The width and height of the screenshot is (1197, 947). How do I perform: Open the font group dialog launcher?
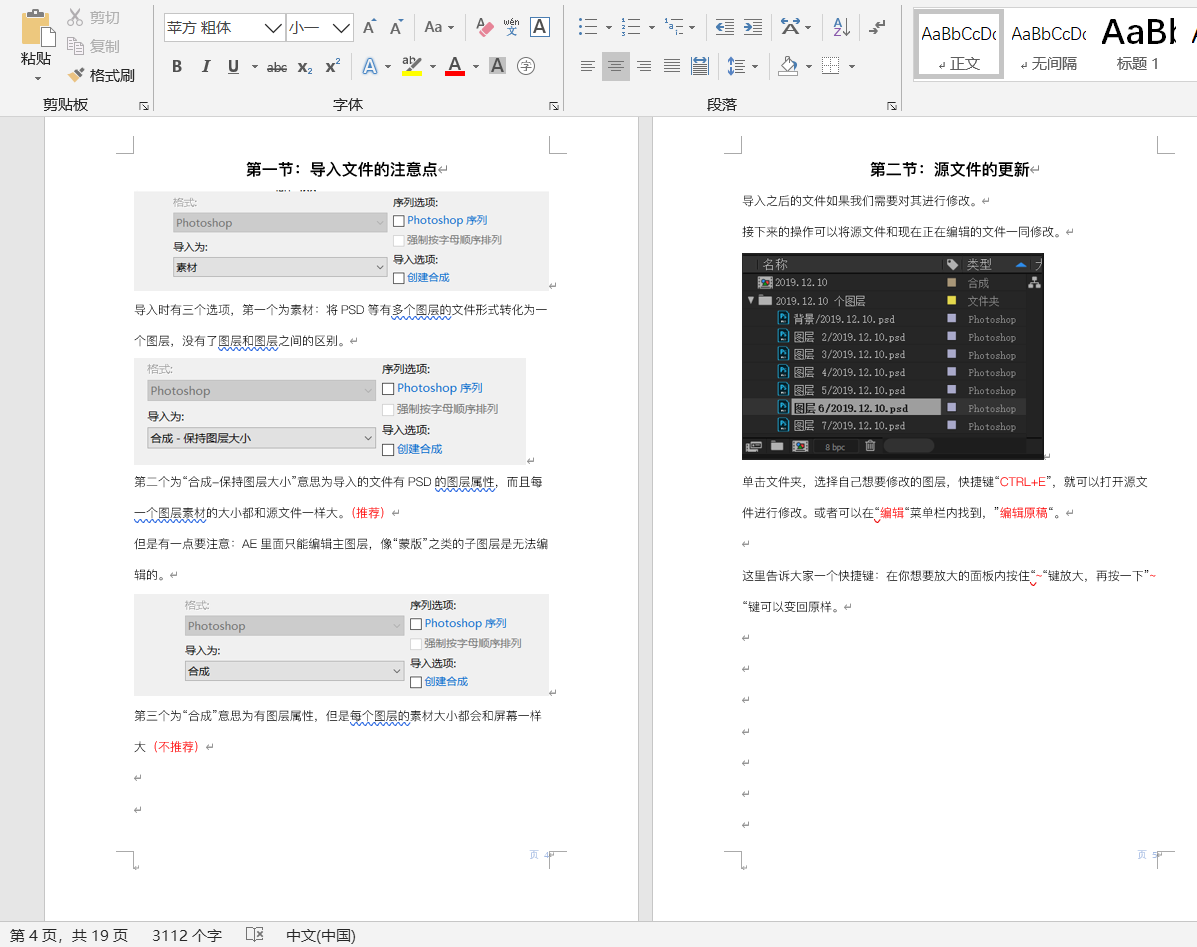(554, 106)
